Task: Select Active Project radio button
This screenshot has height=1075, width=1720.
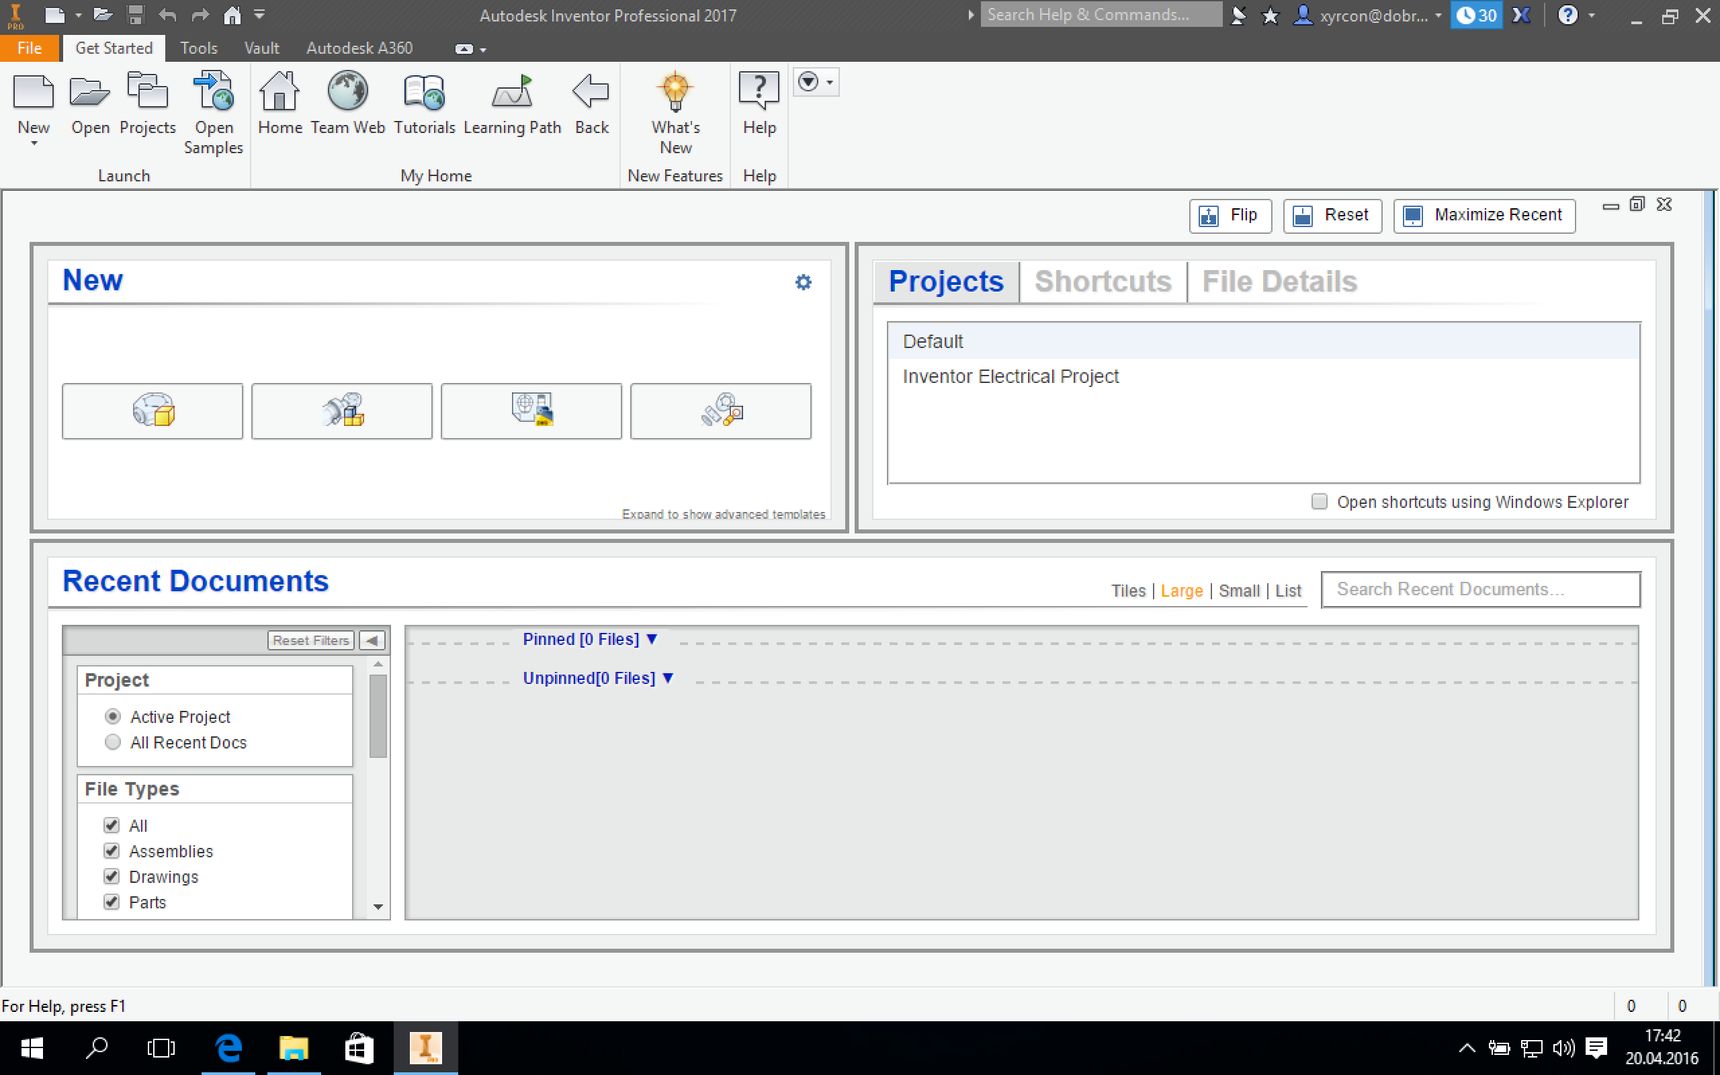Action: 113,716
